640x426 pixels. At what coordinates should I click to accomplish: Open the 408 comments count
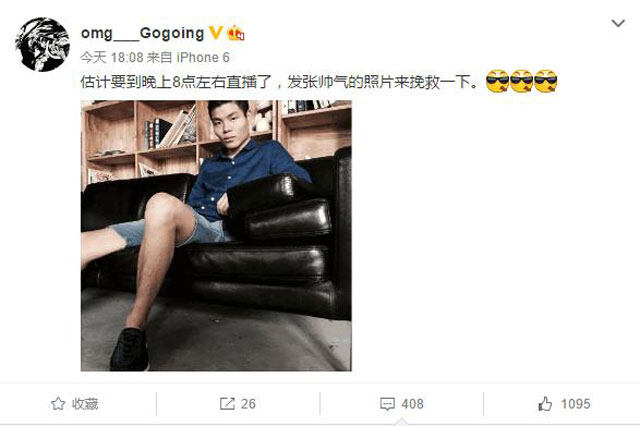tap(413, 404)
